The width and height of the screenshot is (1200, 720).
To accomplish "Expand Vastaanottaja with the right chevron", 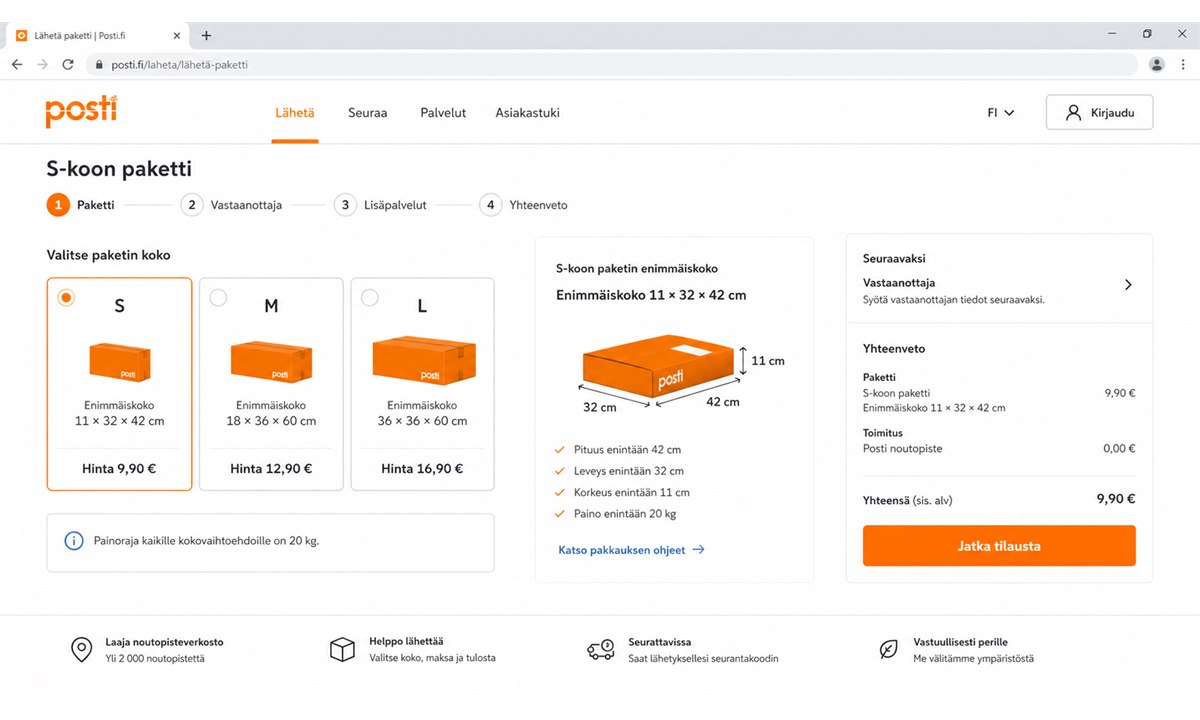I will tap(1128, 285).
